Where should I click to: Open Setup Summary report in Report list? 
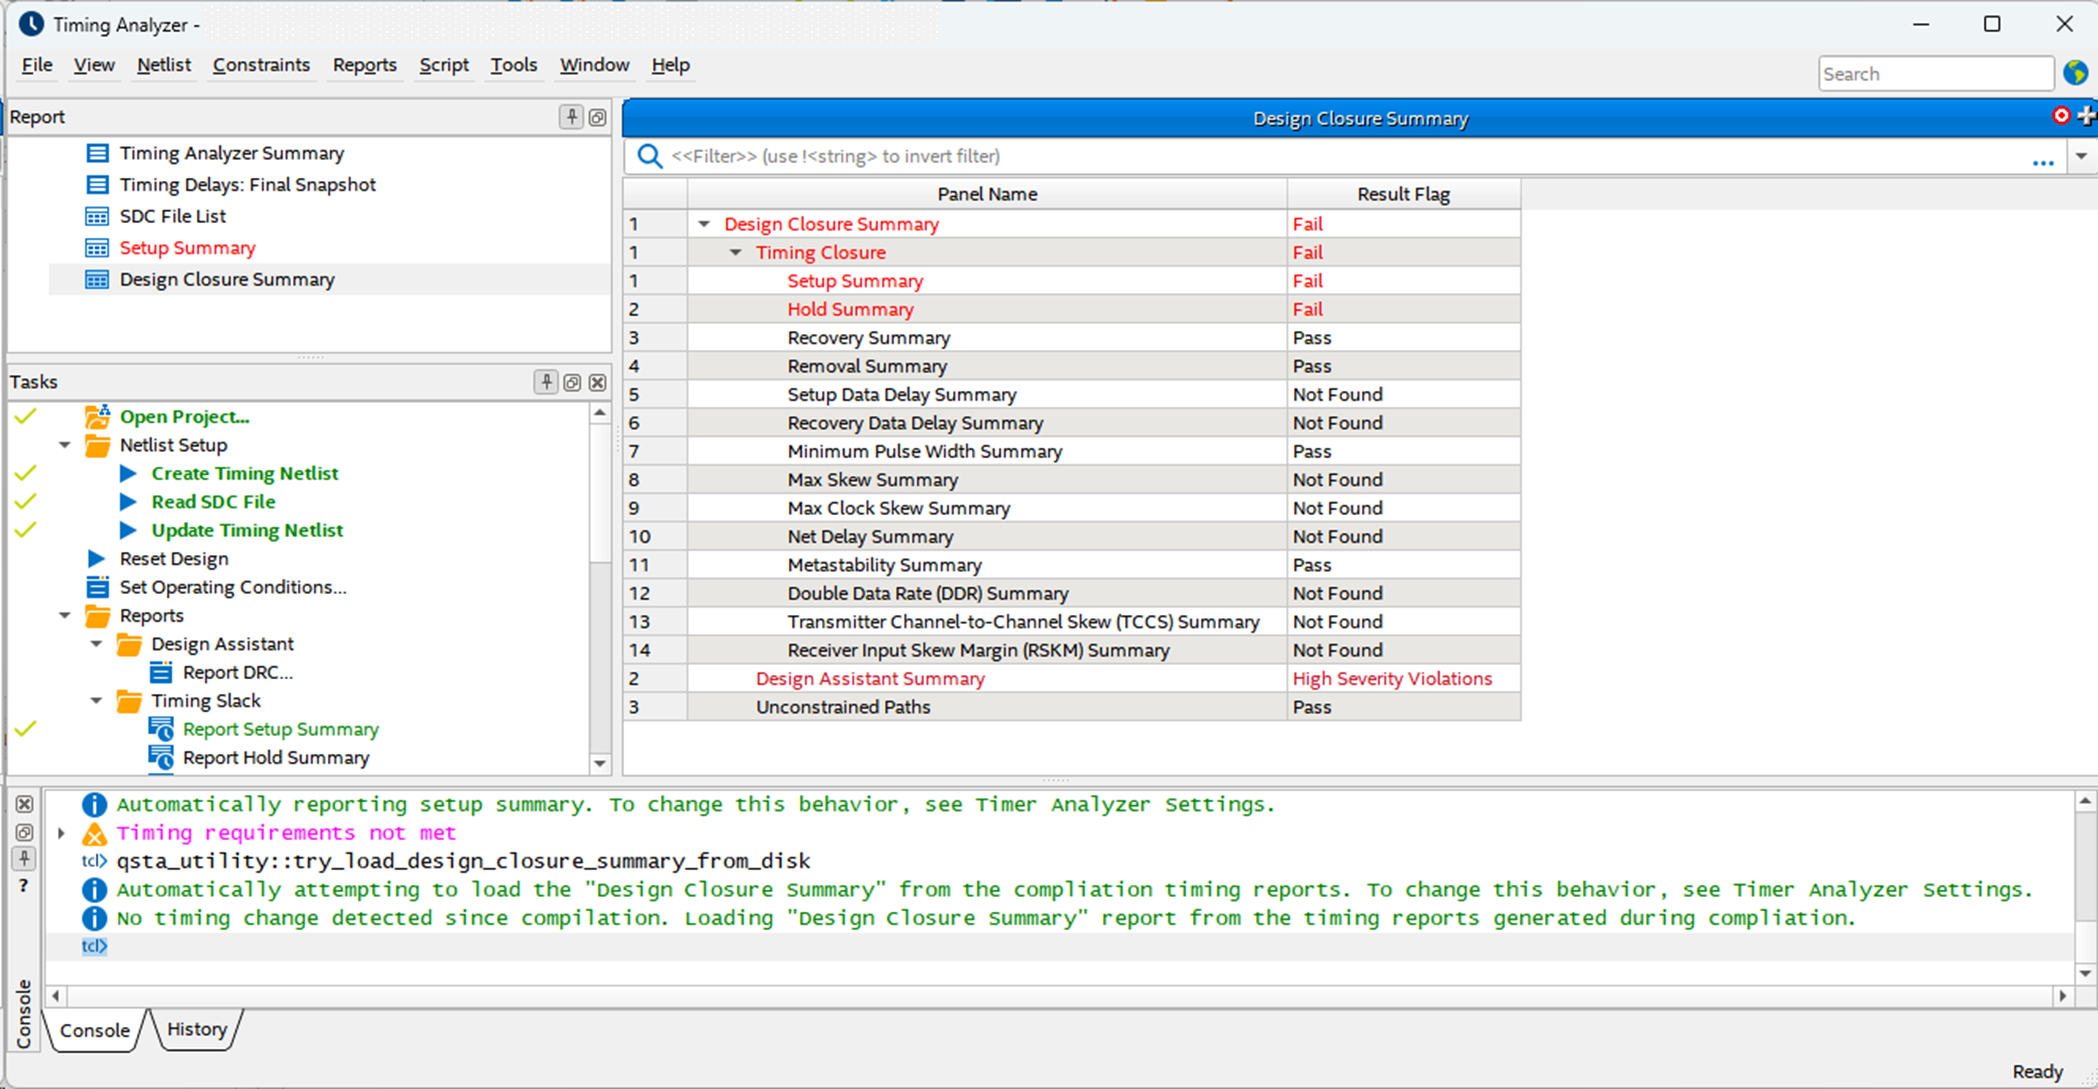[187, 248]
